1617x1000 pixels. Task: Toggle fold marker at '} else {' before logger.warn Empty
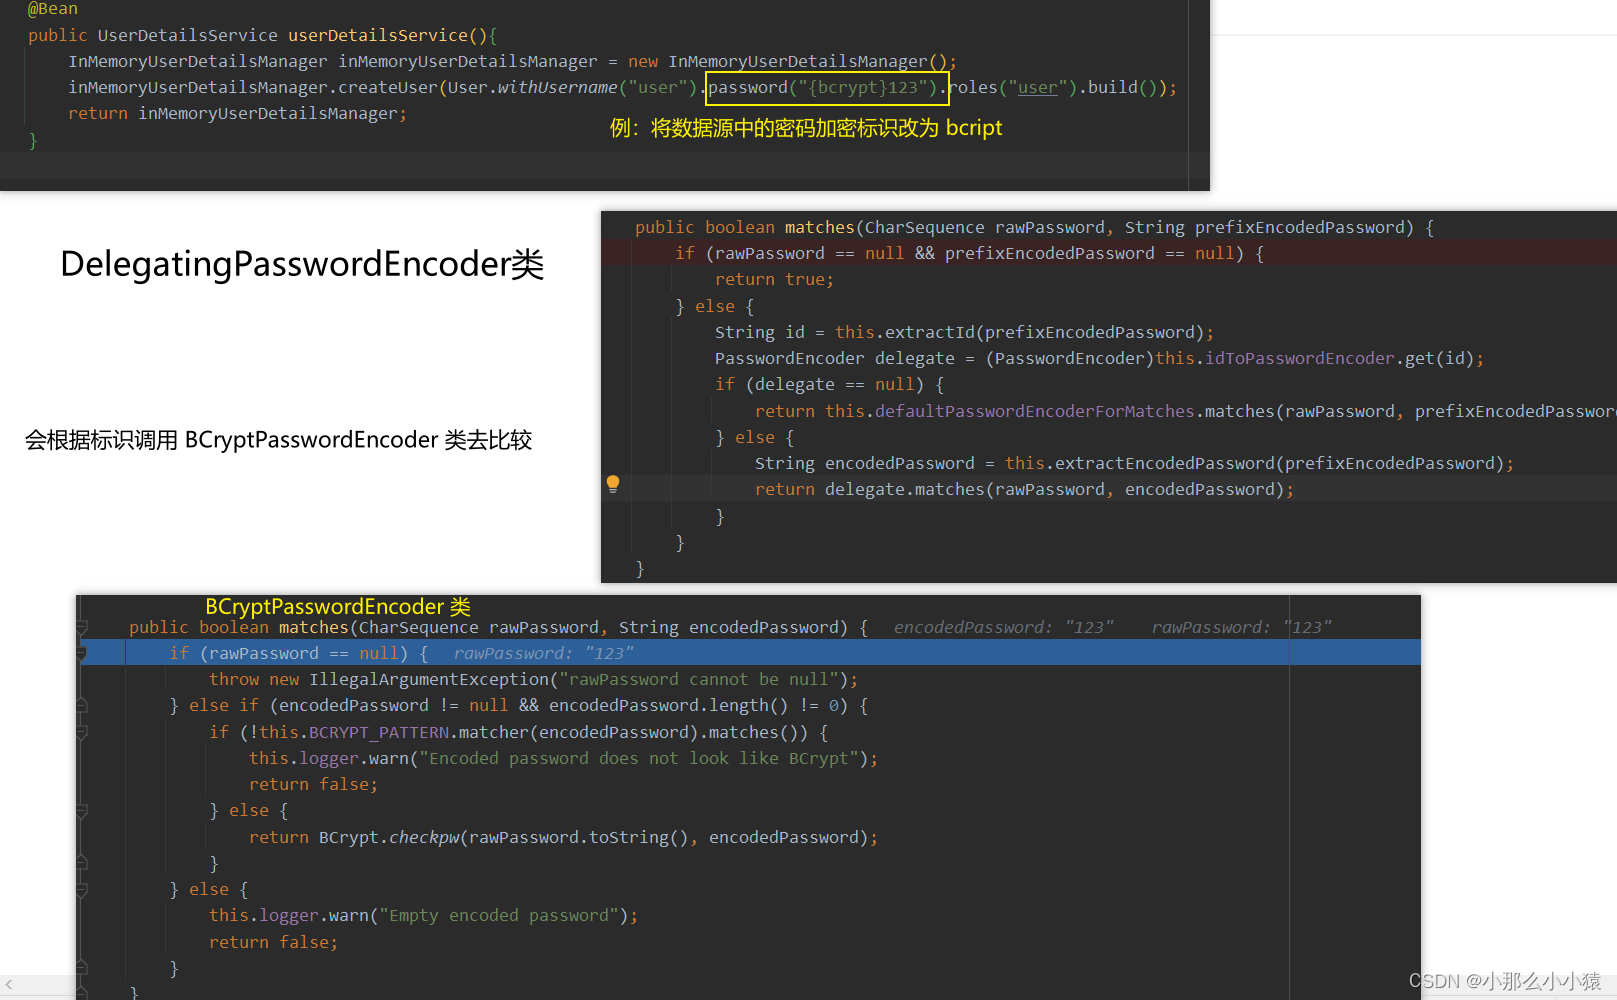(x=82, y=889)
